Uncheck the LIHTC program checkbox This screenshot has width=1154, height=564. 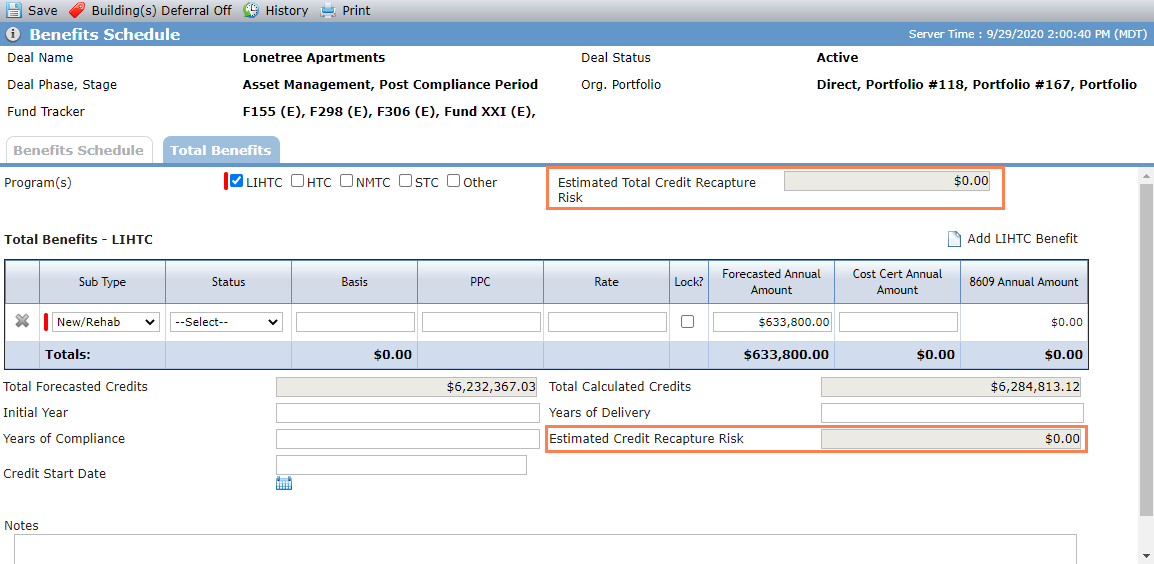coord(236,181)
